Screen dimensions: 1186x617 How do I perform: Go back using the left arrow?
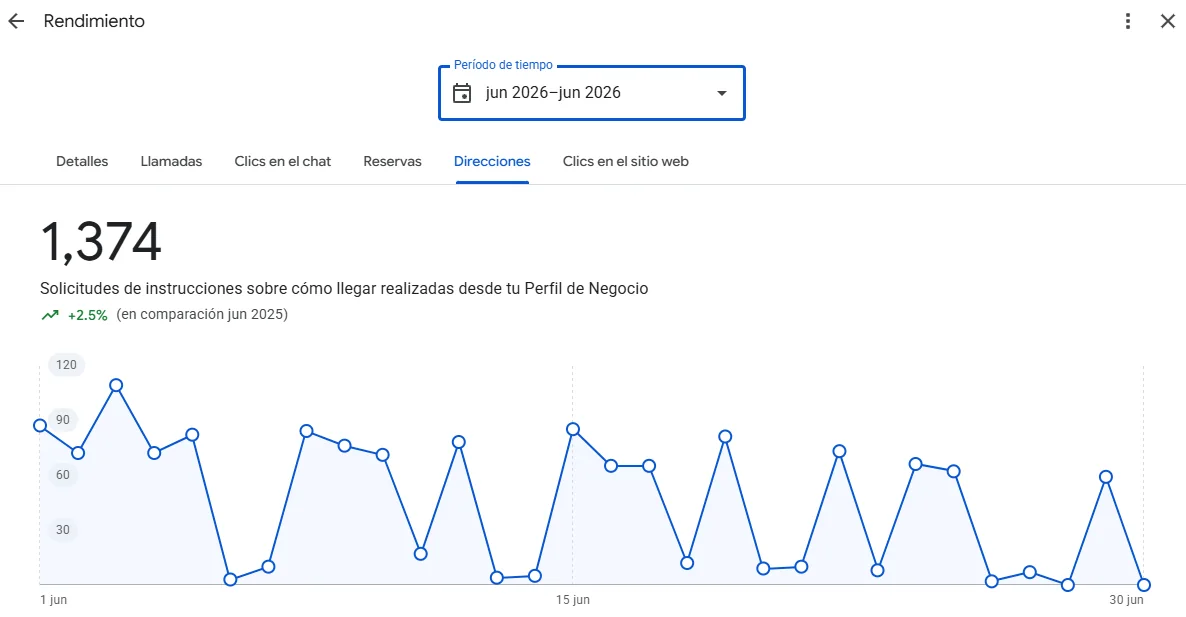pyautogui.click(x=16, y=21)
